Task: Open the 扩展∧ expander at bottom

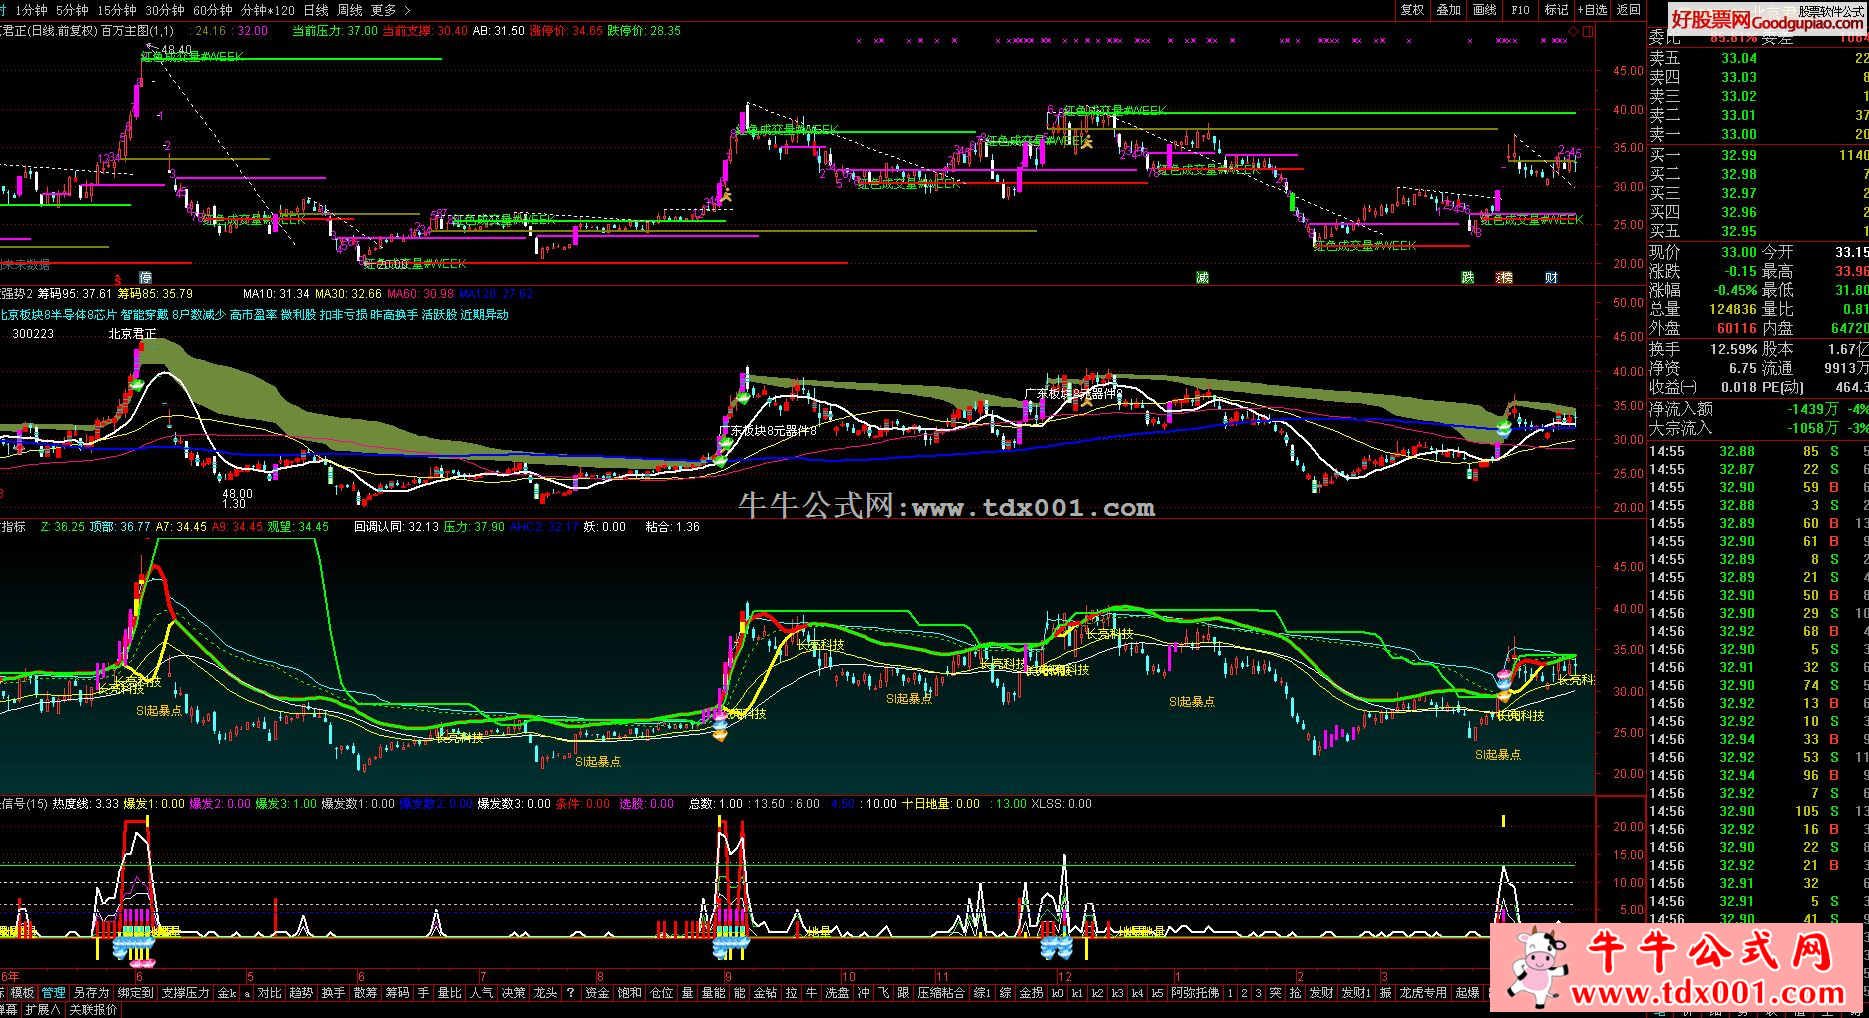Action: pyautogui.click(x=43, y=1010)
